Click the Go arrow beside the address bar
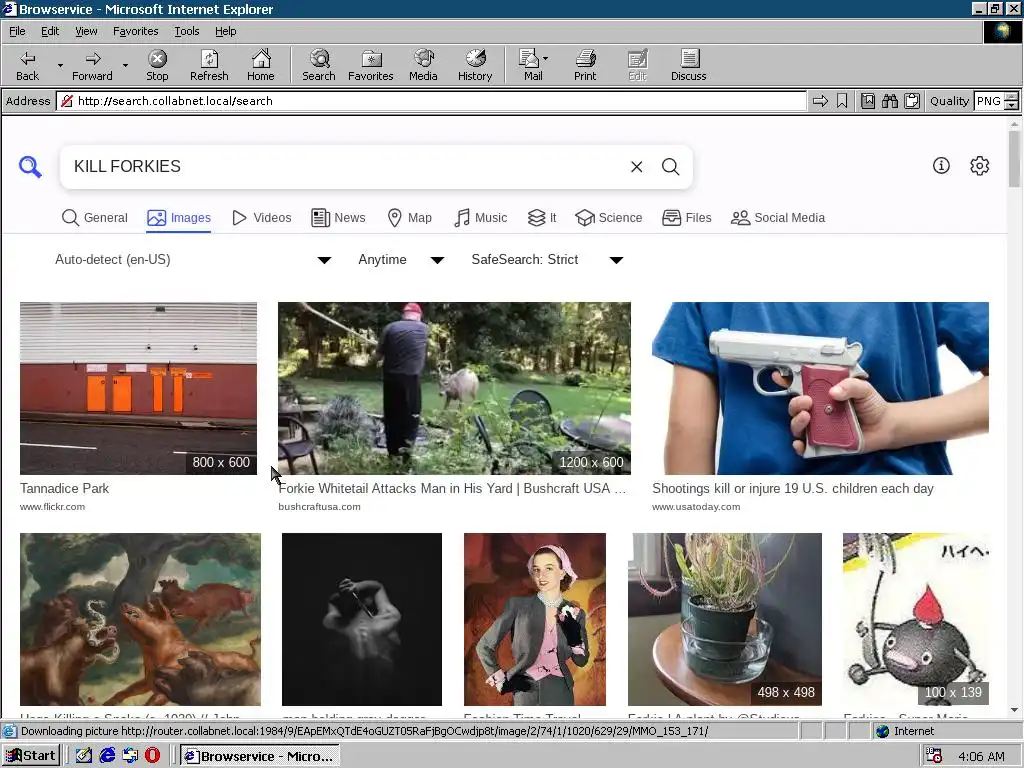1024x768 pixels. click(820, 101)
